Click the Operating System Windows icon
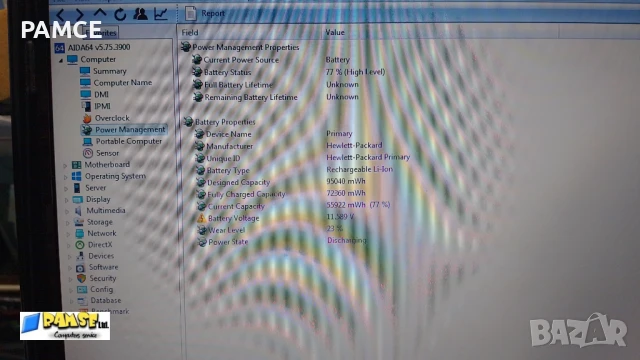This screenshot has width=640, height=360. (x=76, y=176)
